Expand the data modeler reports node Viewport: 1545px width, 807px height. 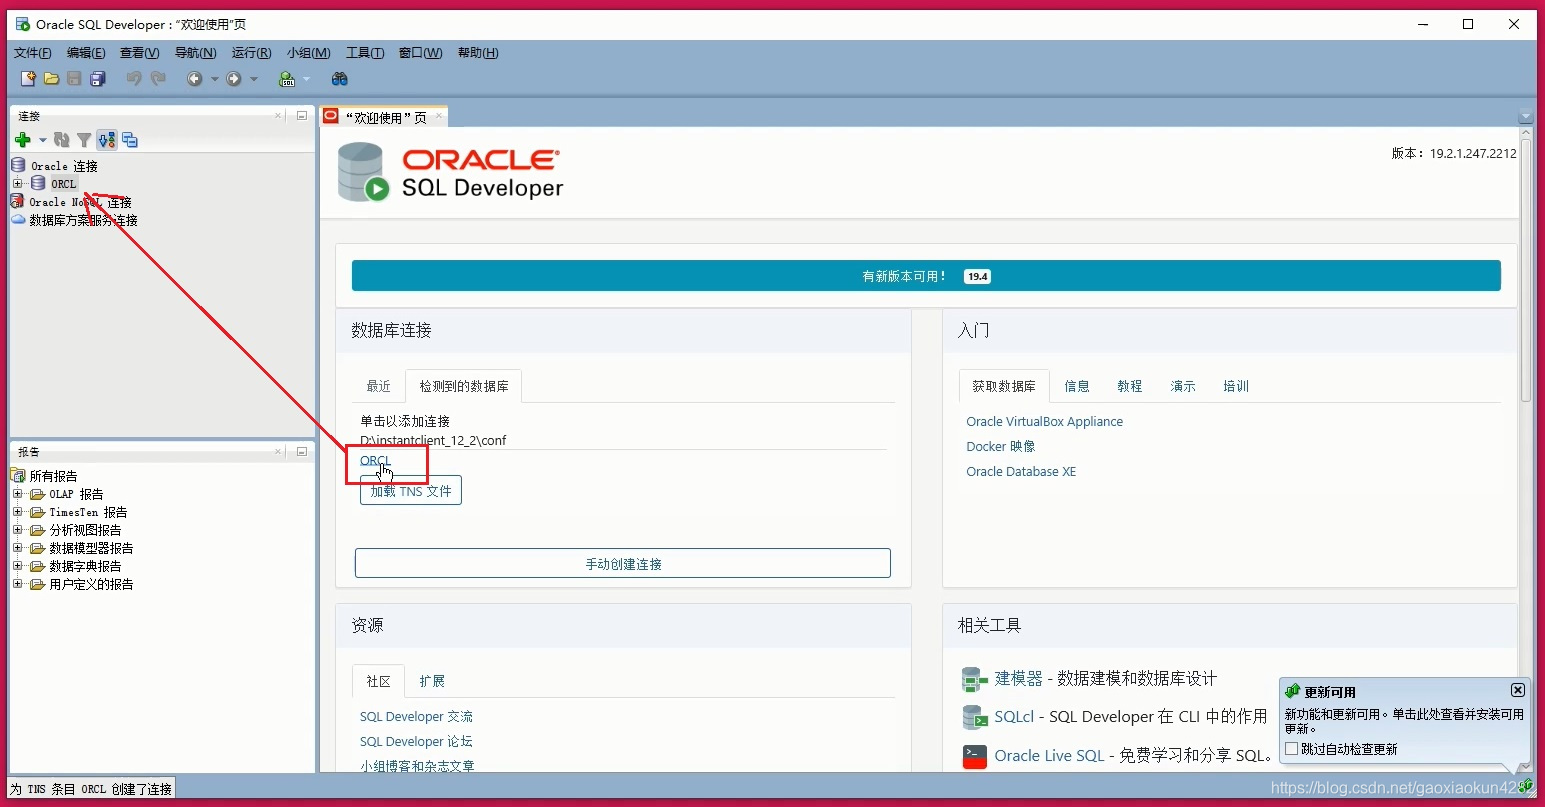point(17,548)
